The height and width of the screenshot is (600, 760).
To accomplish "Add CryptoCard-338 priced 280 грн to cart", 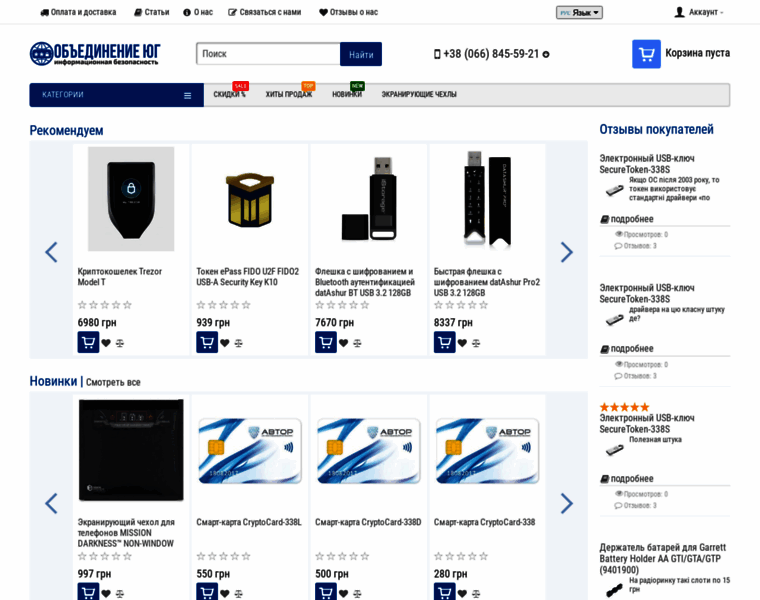I will point(444,592).
